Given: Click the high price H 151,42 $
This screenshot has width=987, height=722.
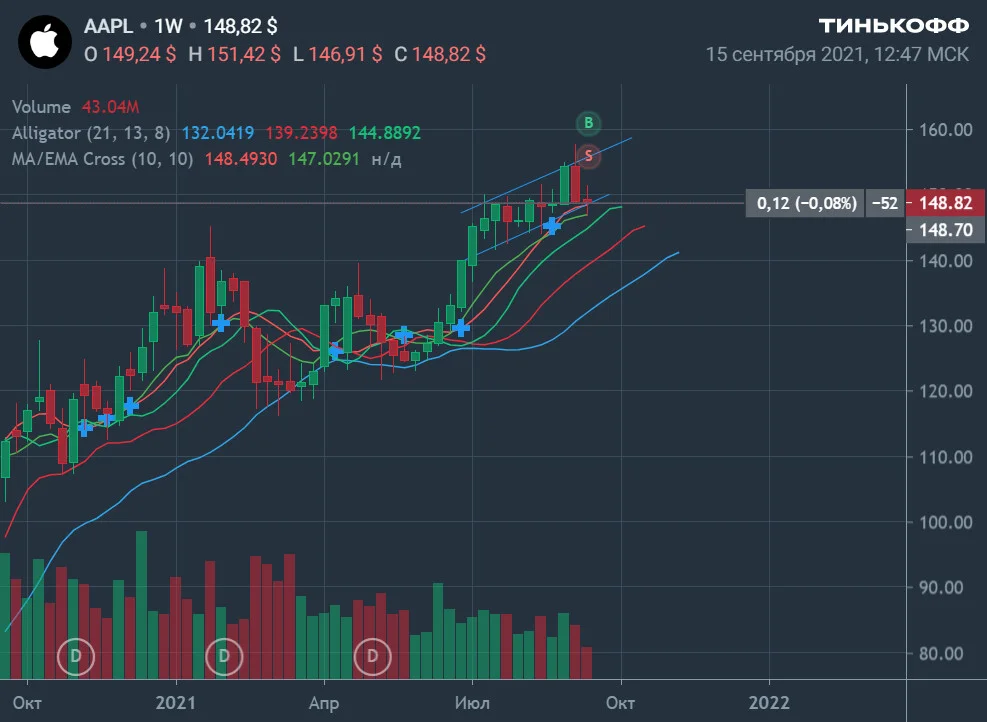Looking at the screenshot, I should click(234, 54).
